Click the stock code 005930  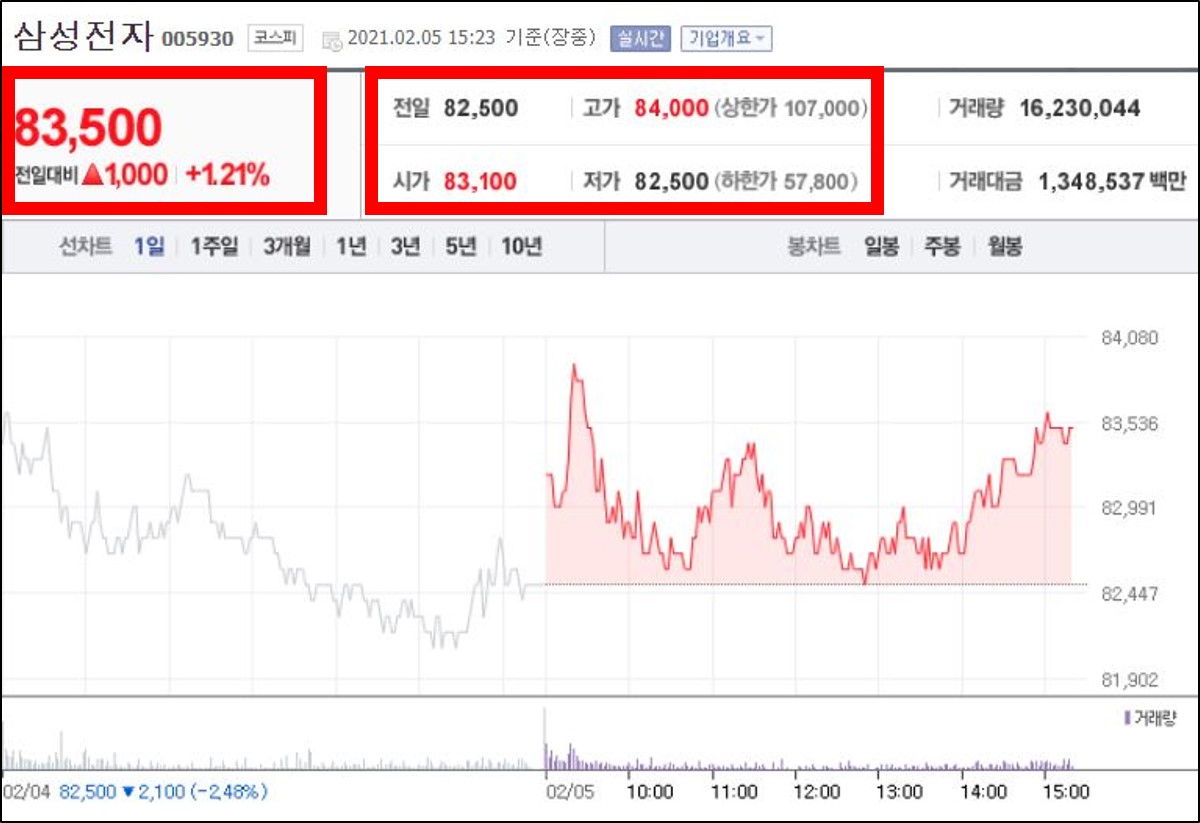point(197,40)
